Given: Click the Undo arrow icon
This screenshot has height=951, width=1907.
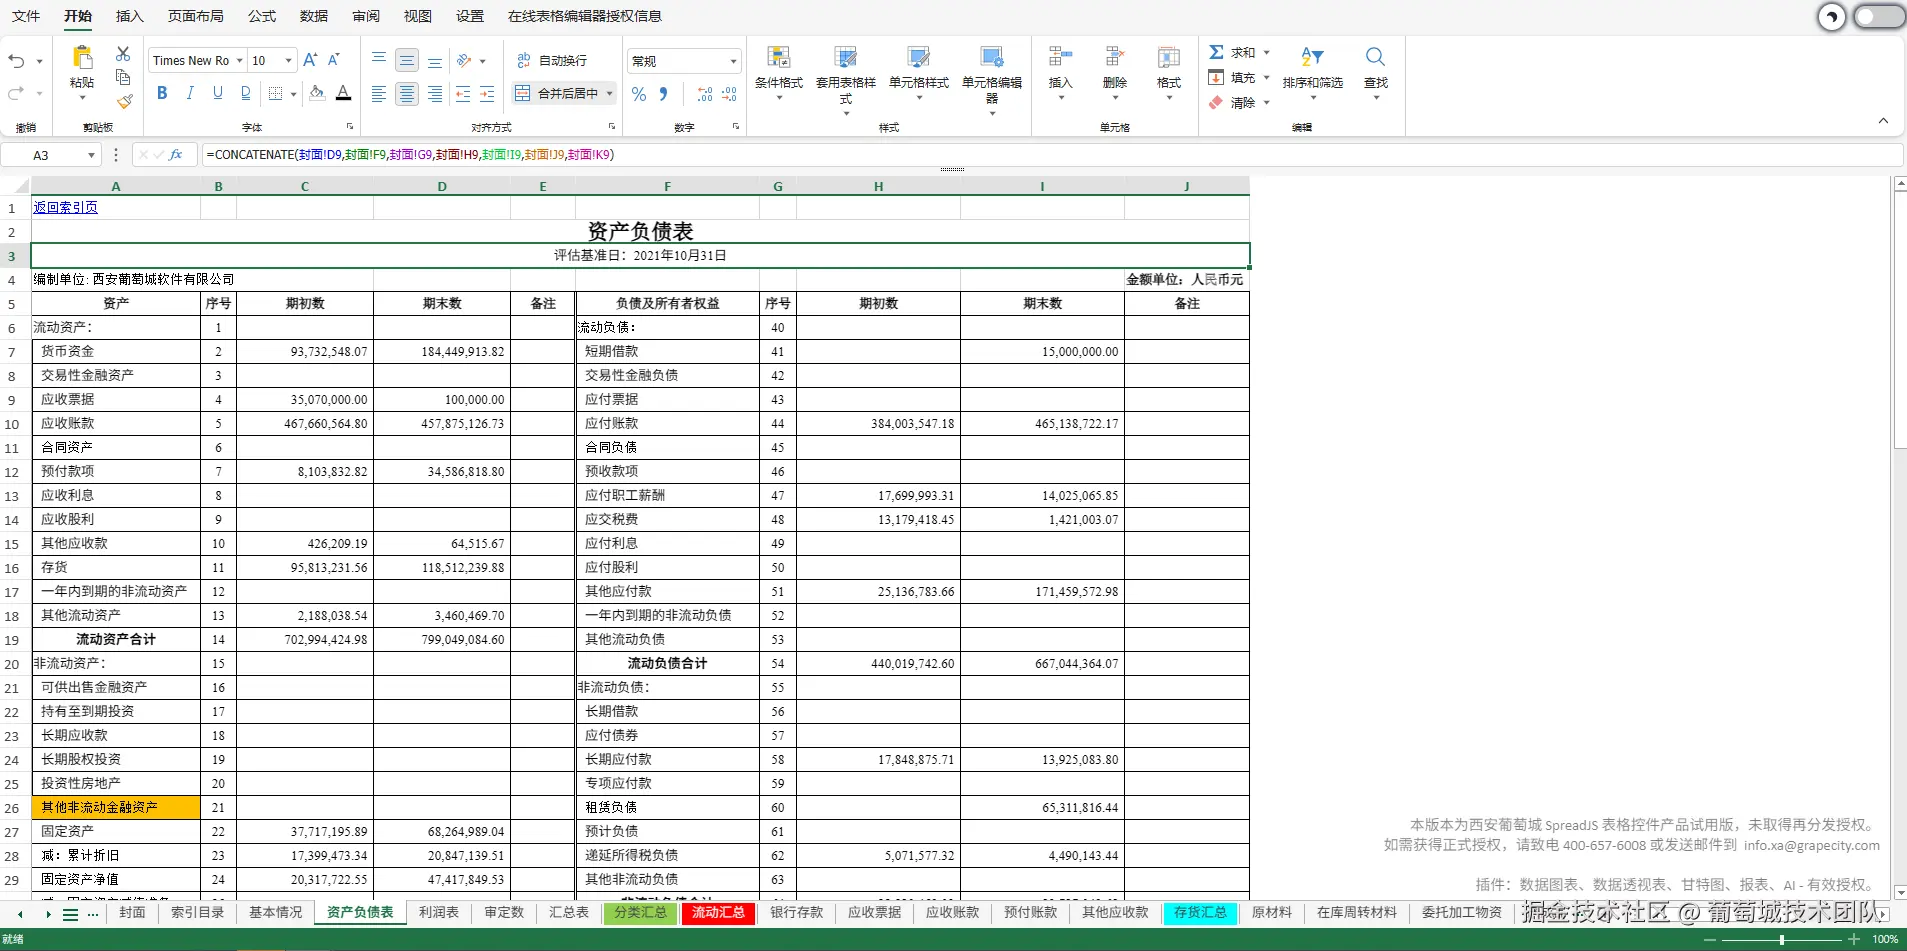Looking at the screenshot, I should (16, 61).
